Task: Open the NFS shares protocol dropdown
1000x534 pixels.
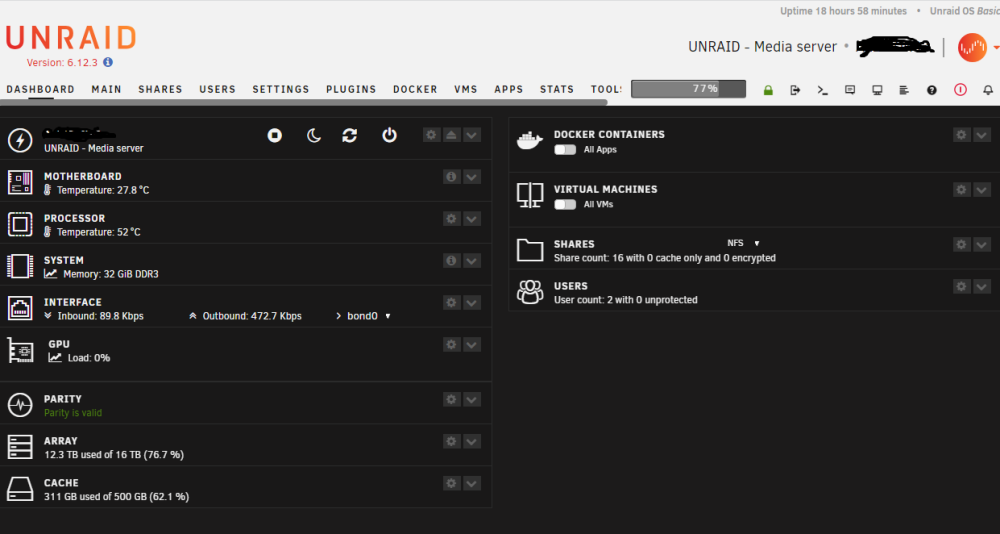Action: point(744,243)
